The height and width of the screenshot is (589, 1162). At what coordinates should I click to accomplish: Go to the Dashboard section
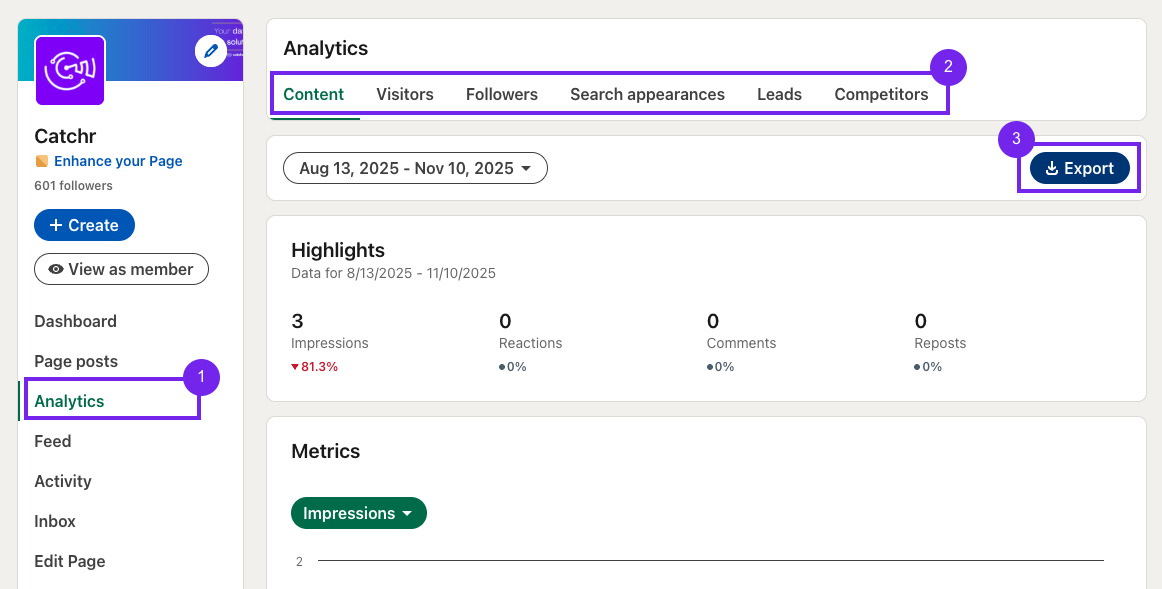click(x=75, y=321)
